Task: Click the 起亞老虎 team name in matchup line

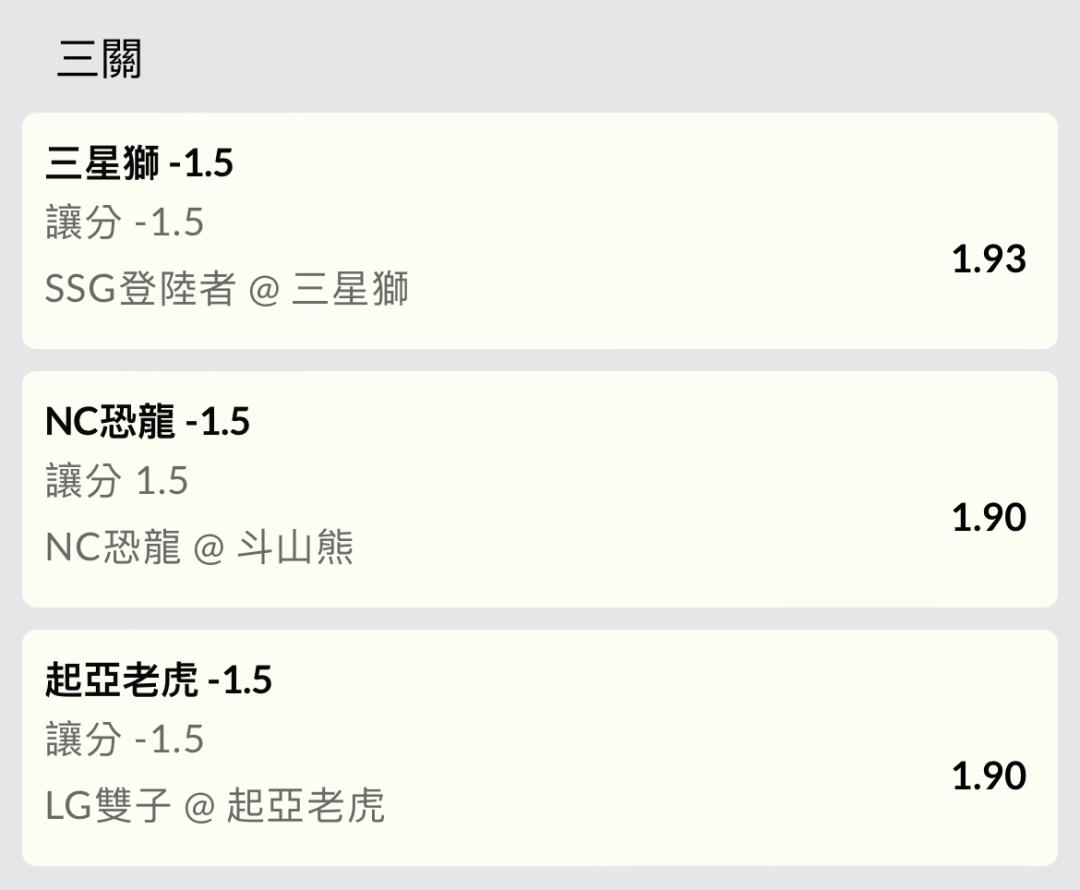Action: tap(305, 805)
